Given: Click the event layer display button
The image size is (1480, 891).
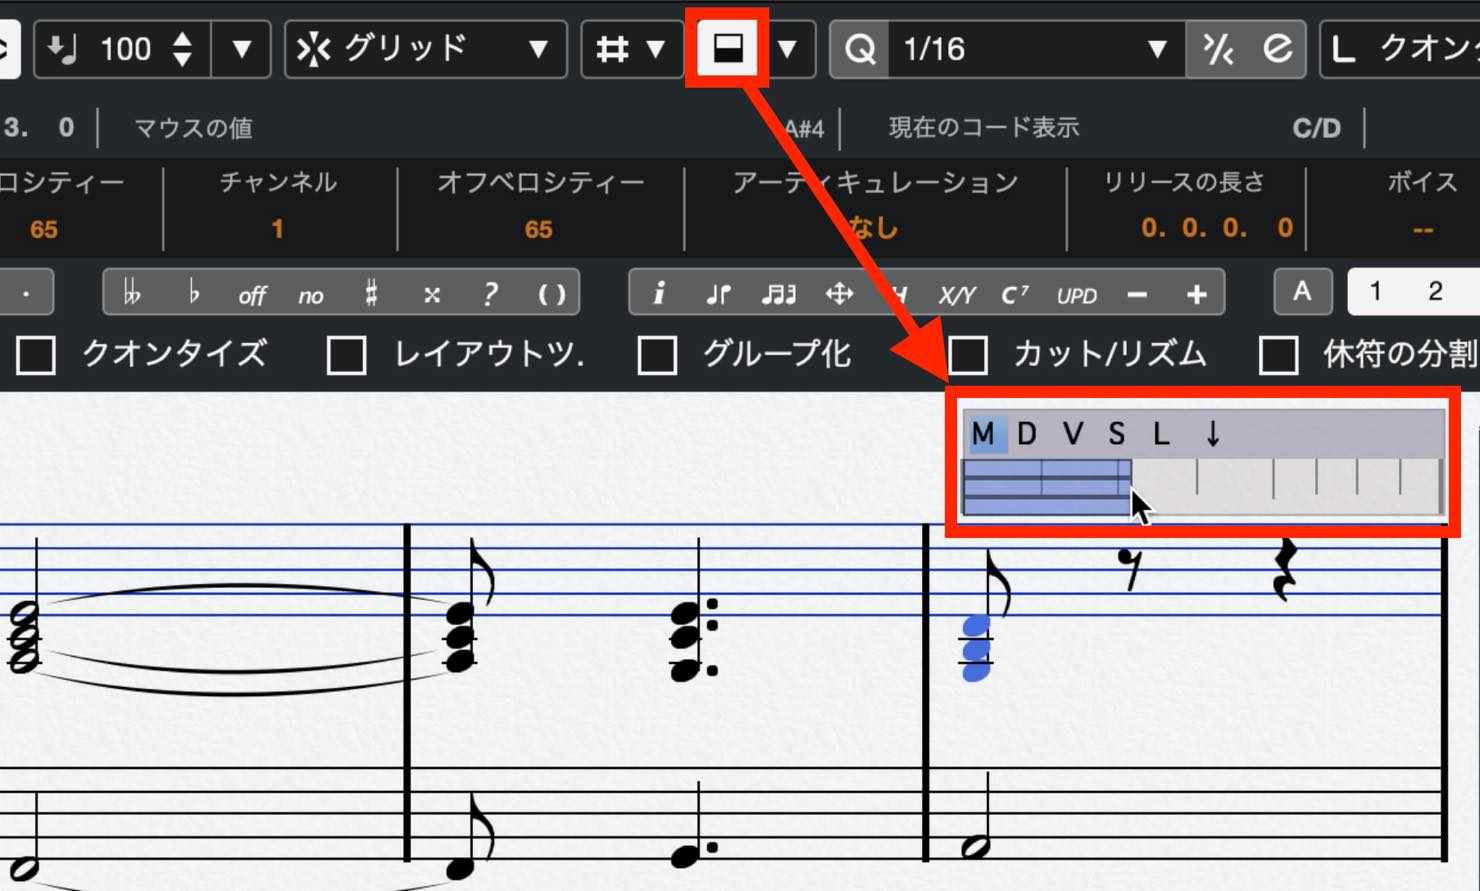Looking at the screenshot, I should click(728, 48).
